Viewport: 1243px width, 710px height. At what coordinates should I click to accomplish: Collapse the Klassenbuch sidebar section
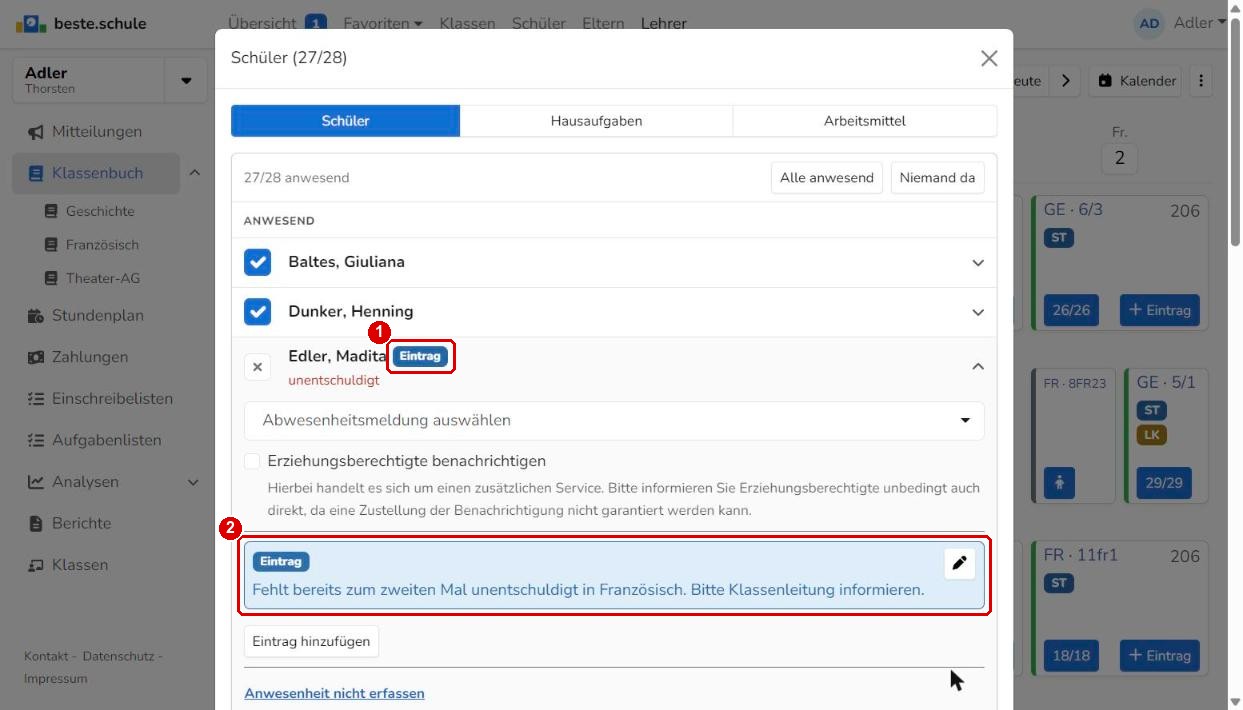(x=195, y=173)
